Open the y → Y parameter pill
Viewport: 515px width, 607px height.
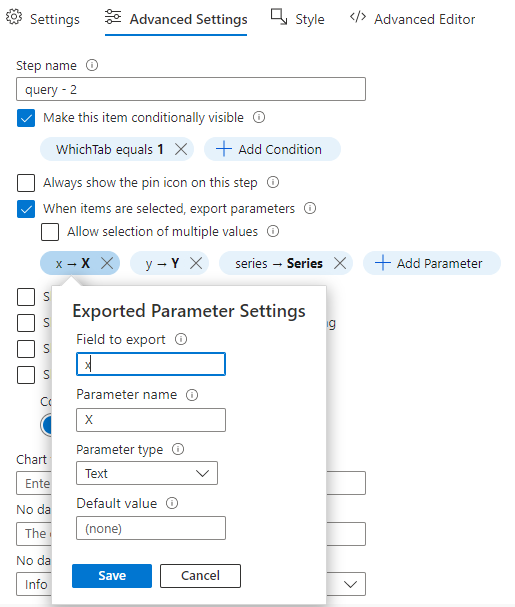click(x=162, y=263)
